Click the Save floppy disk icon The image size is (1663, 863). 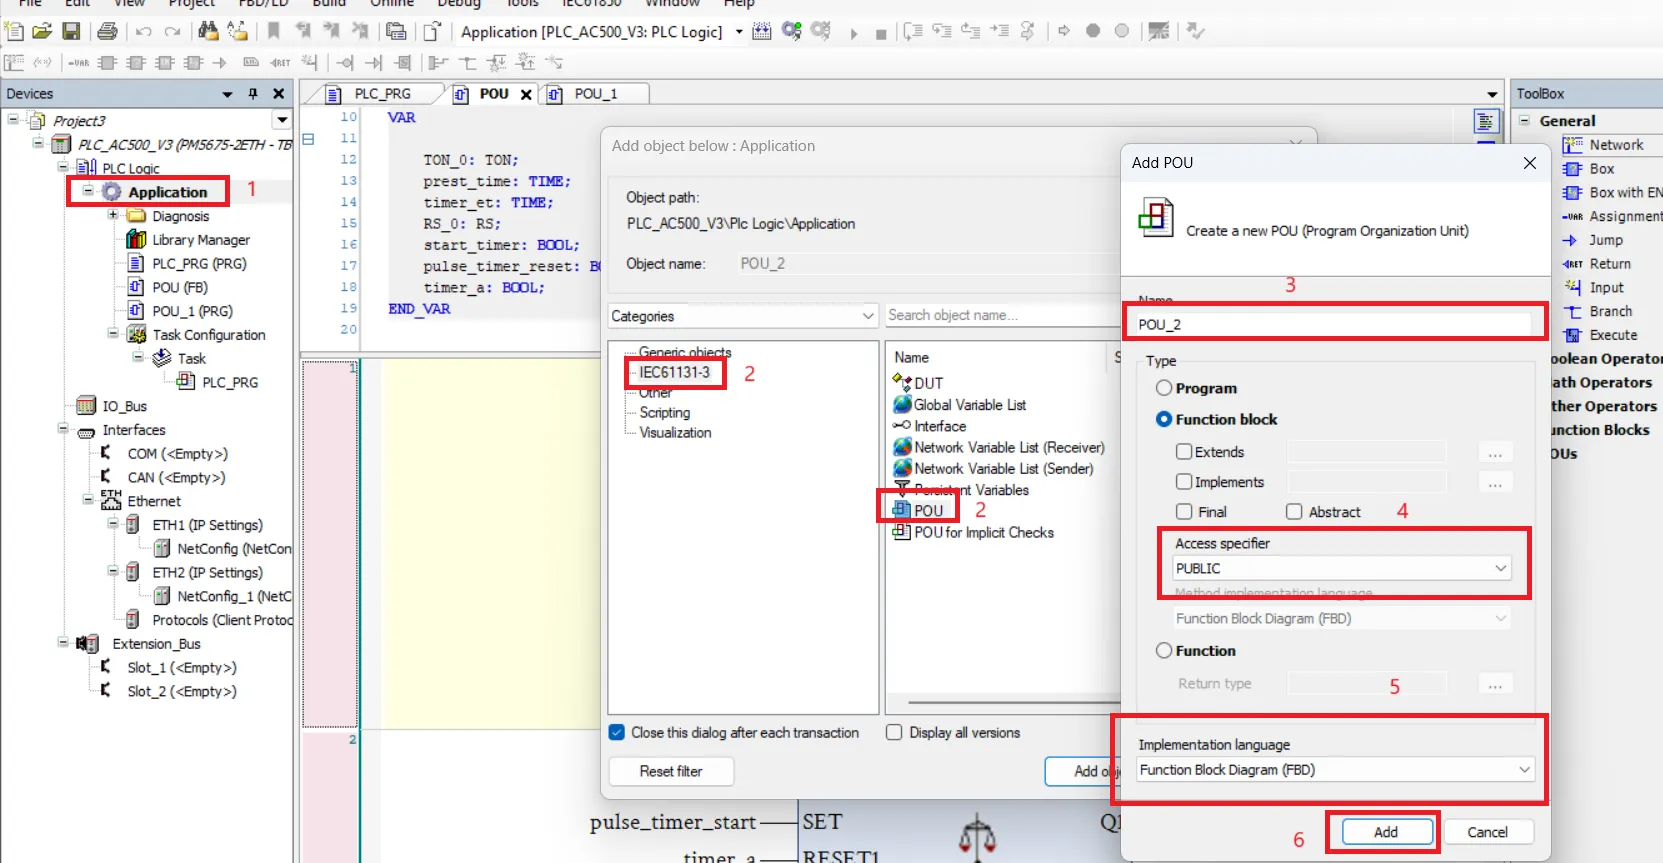[x=71, y=31]
